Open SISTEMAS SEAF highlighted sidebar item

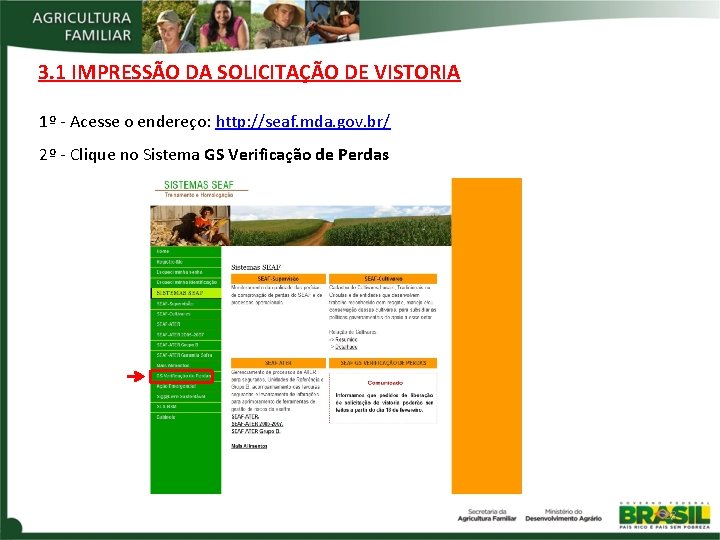pos(186,292)
